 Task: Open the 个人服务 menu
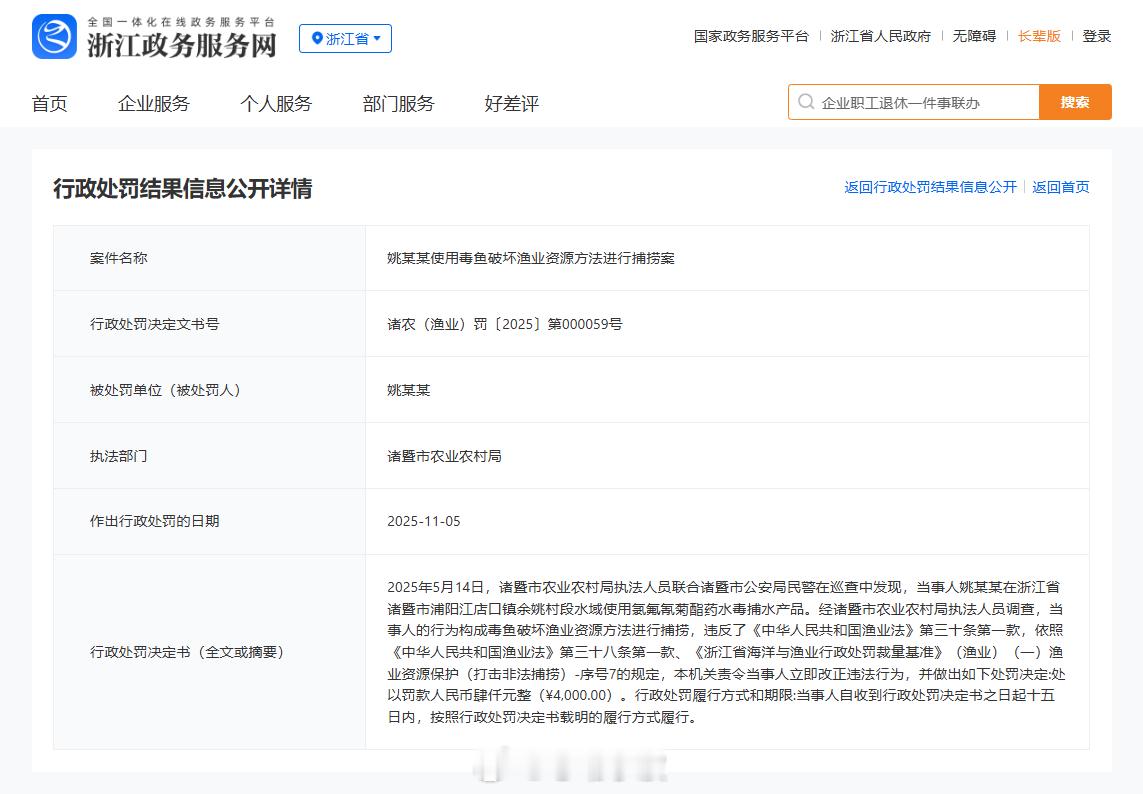(277, 103)
